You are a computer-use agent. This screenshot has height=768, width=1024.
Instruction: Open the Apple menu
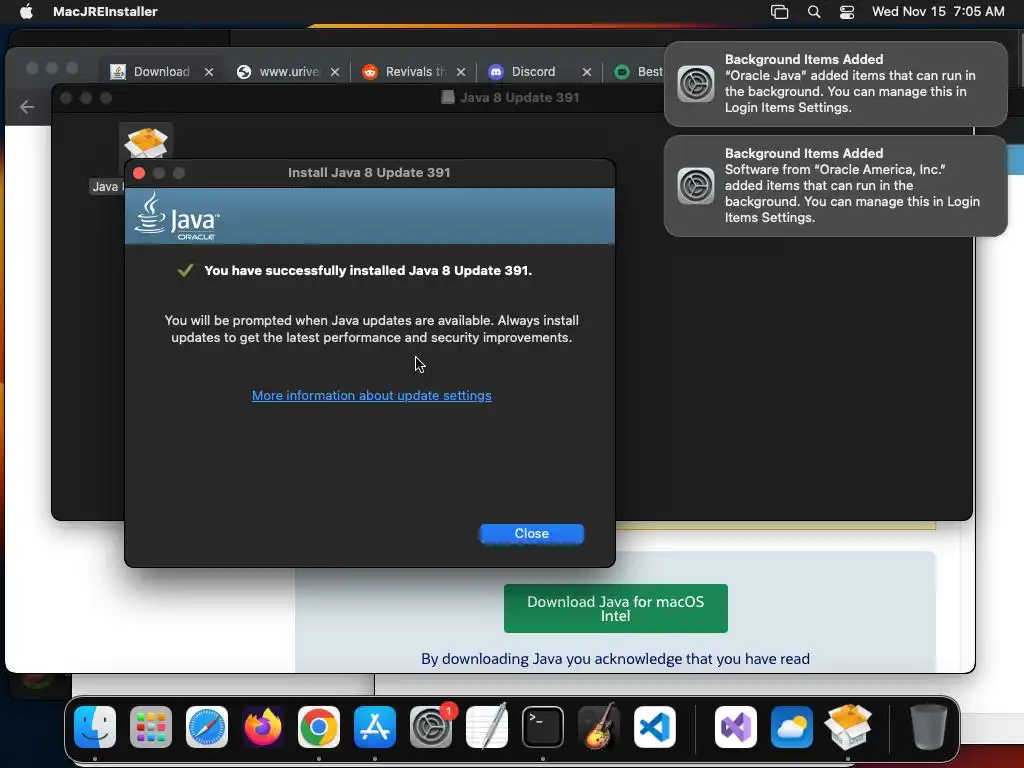click(26, 11)
